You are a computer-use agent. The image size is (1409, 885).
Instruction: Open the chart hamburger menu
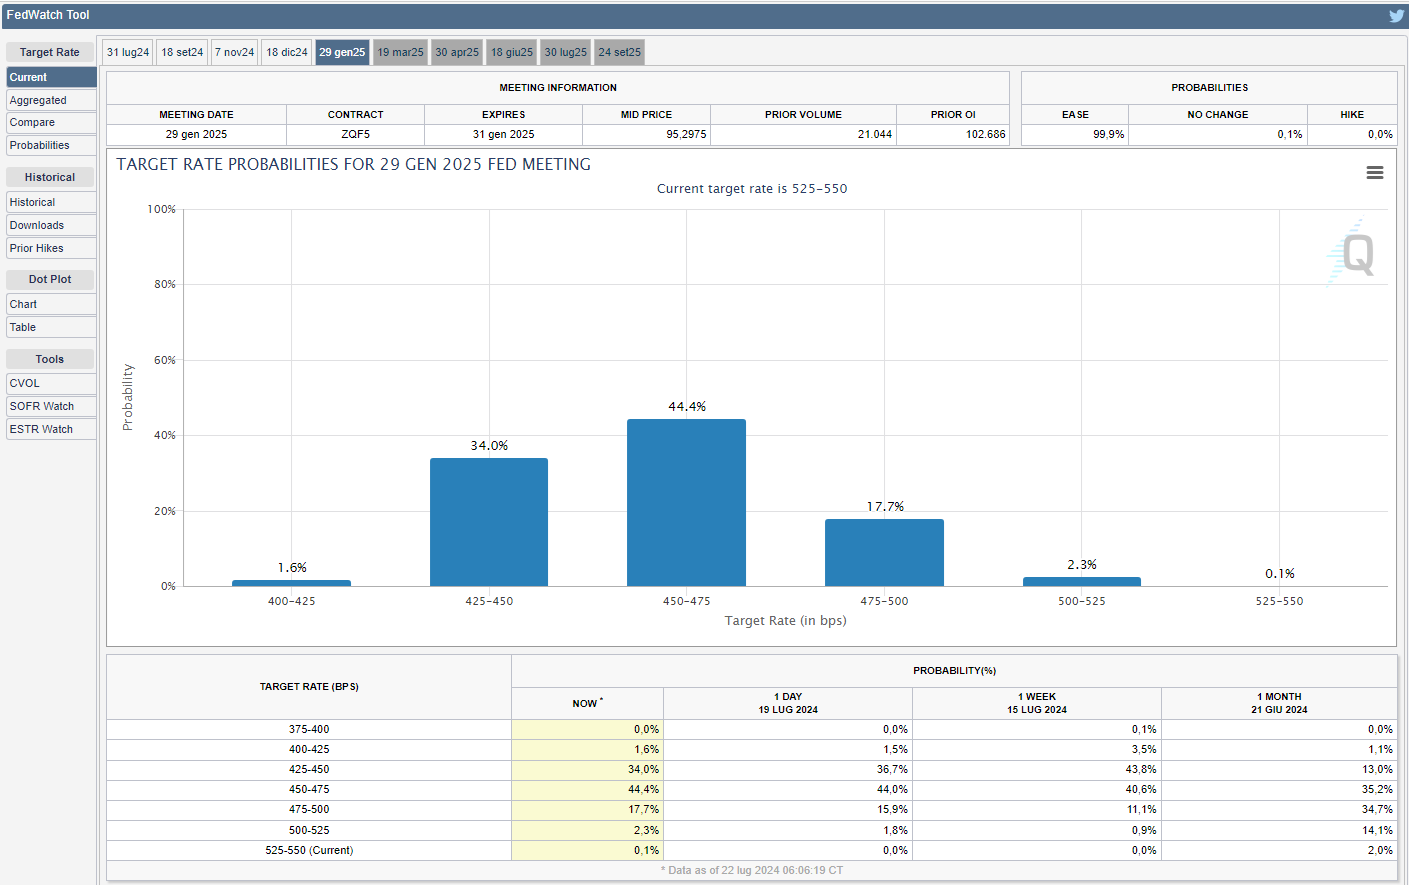coord(1375,173)
